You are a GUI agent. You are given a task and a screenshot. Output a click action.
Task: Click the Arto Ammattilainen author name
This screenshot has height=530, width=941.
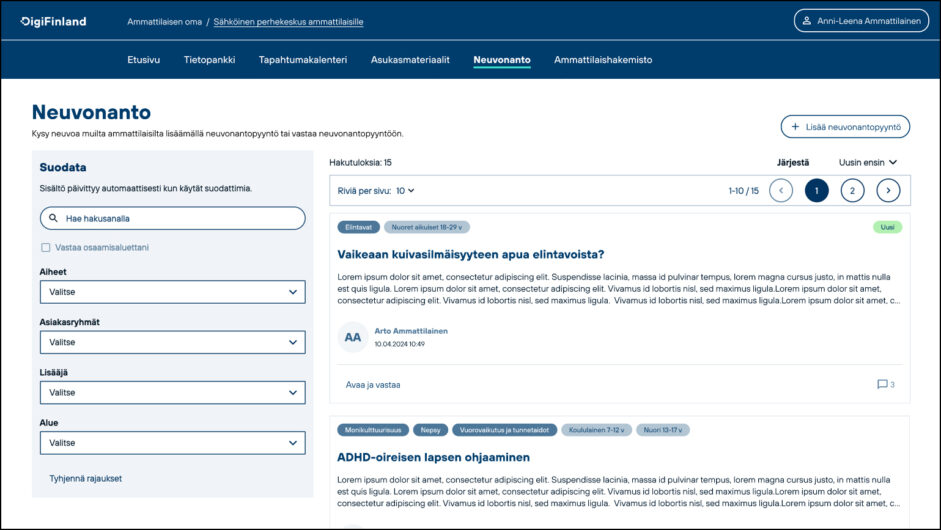pos(411,331)
